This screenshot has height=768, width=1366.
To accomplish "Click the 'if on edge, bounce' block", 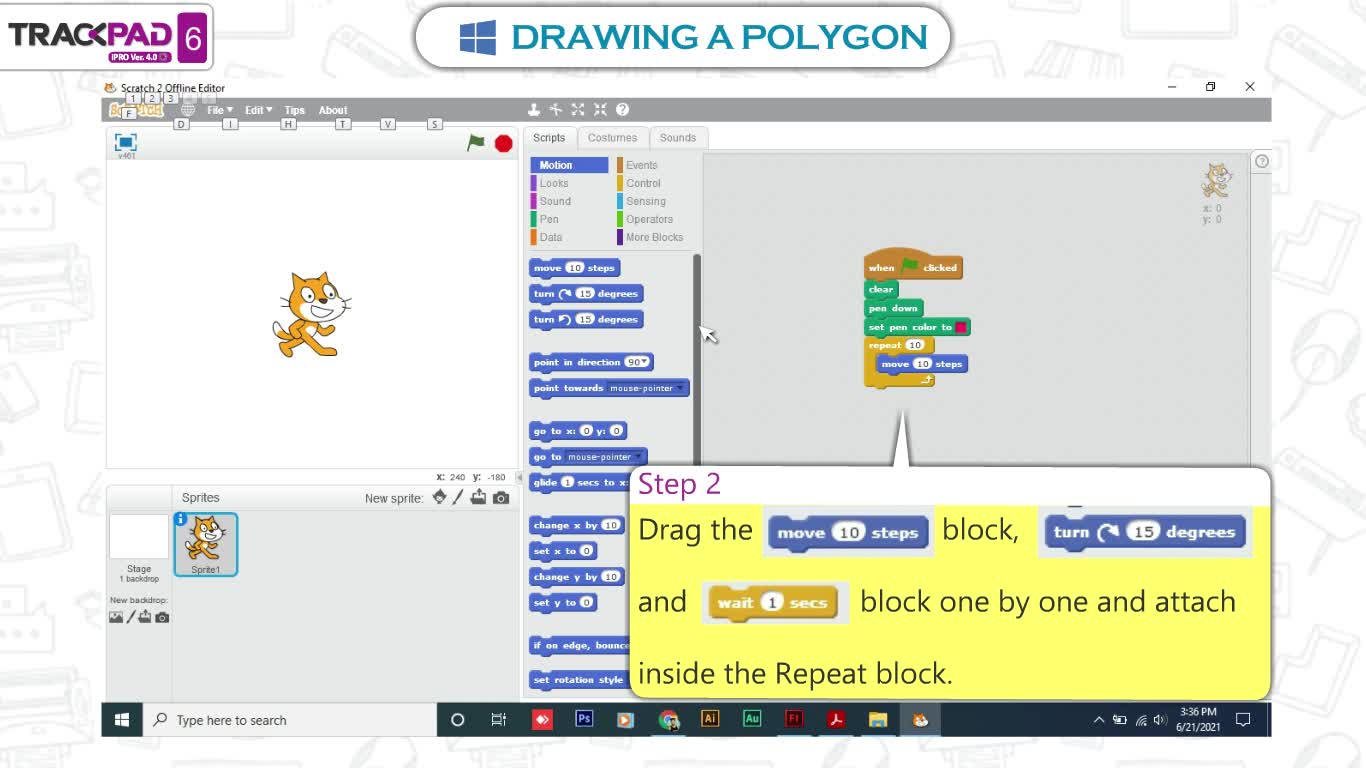I will [x=582, y=645].
